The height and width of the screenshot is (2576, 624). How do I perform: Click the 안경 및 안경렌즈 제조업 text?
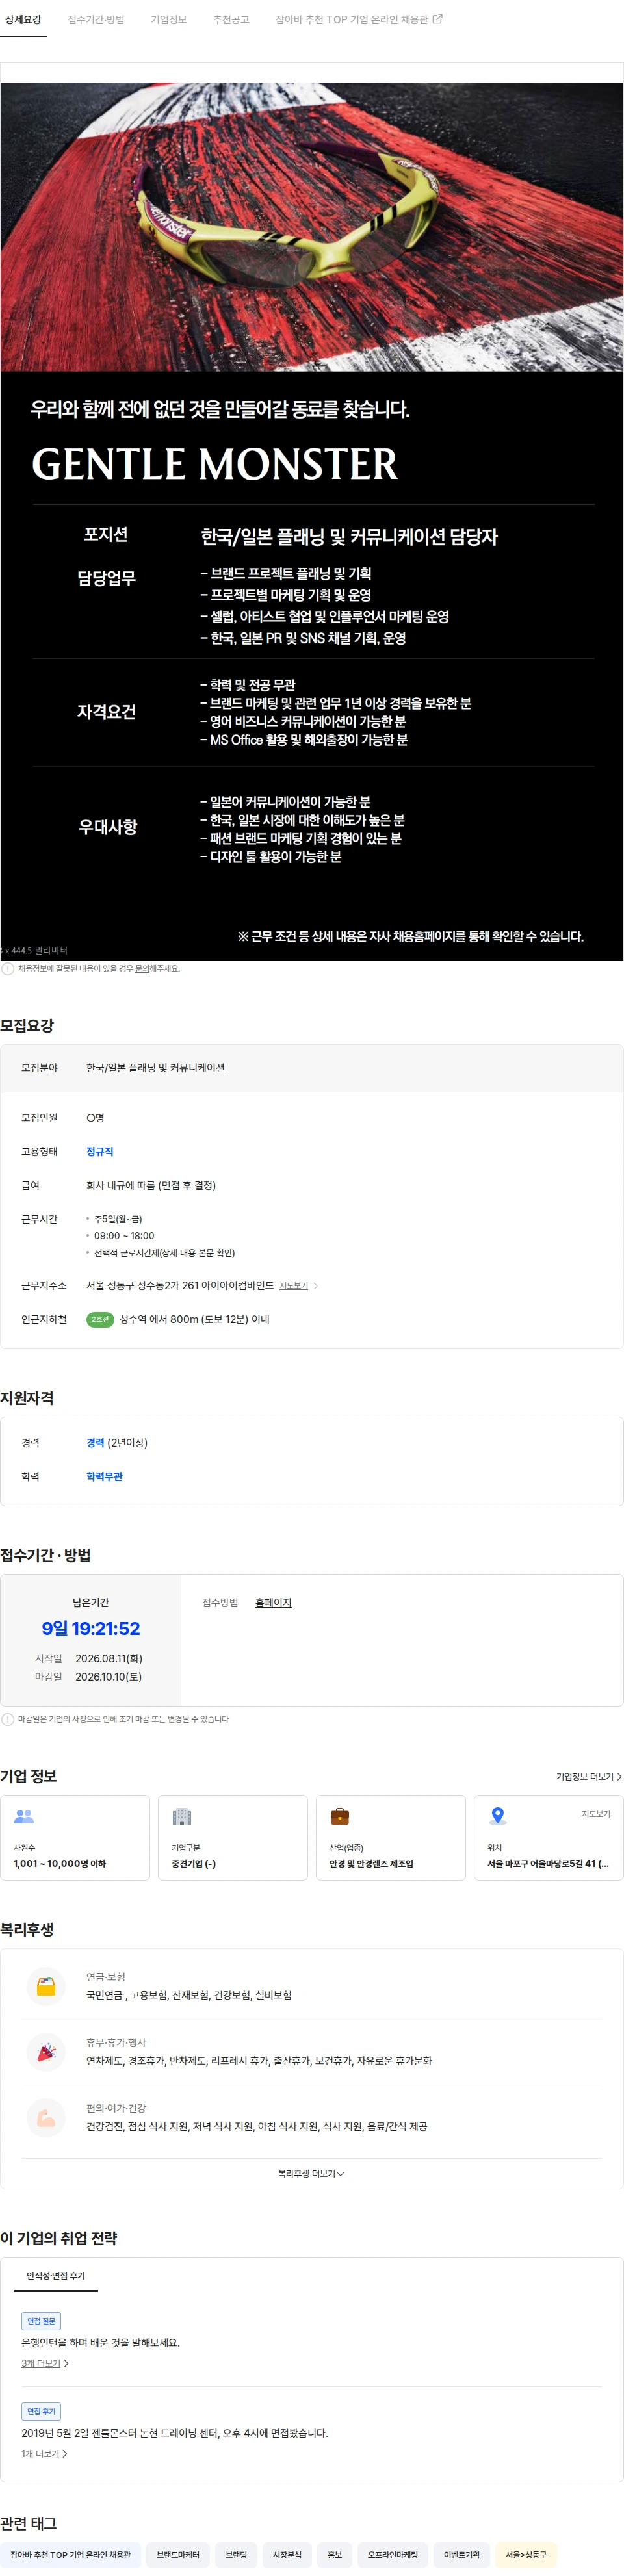[371, 1864]
